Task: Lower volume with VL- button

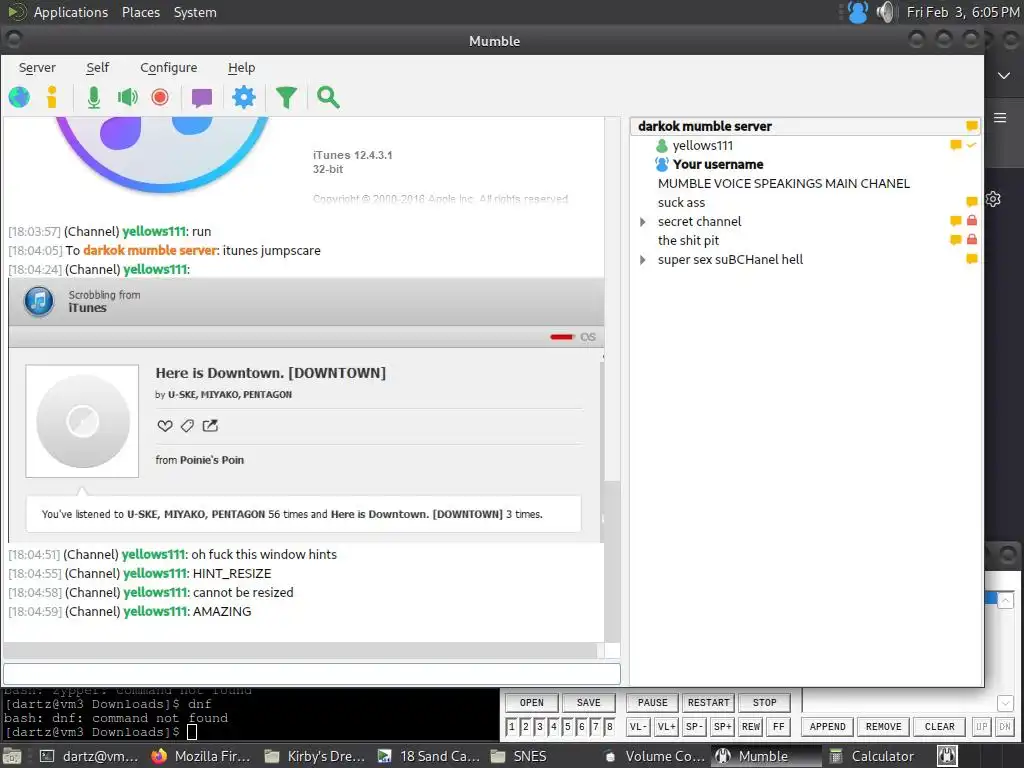Action: click(638, 727)
